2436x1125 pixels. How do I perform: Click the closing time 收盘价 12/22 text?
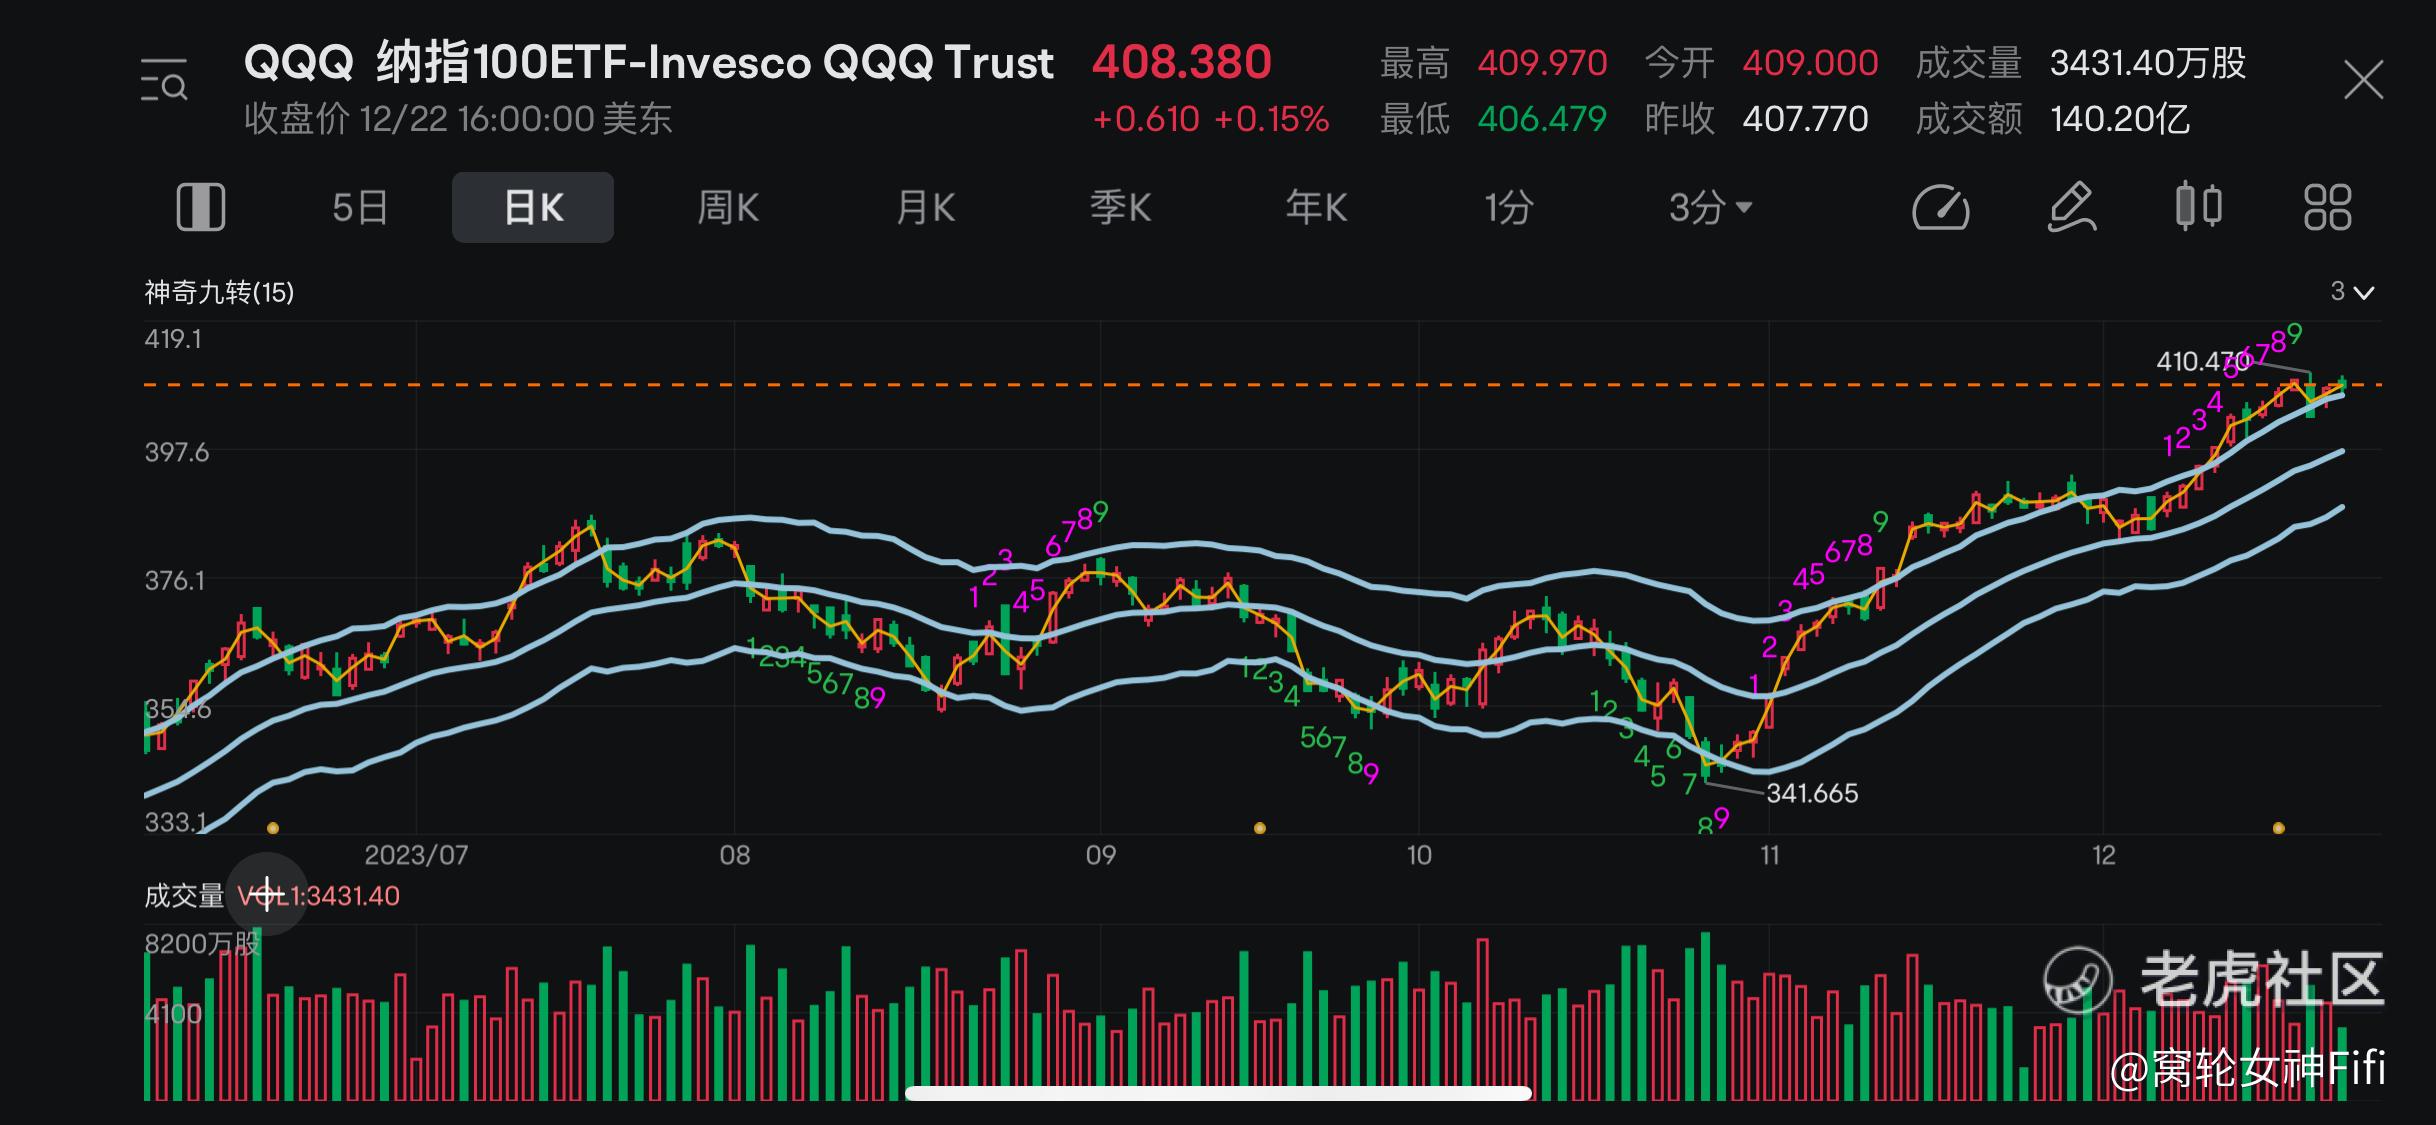point(458,119)
